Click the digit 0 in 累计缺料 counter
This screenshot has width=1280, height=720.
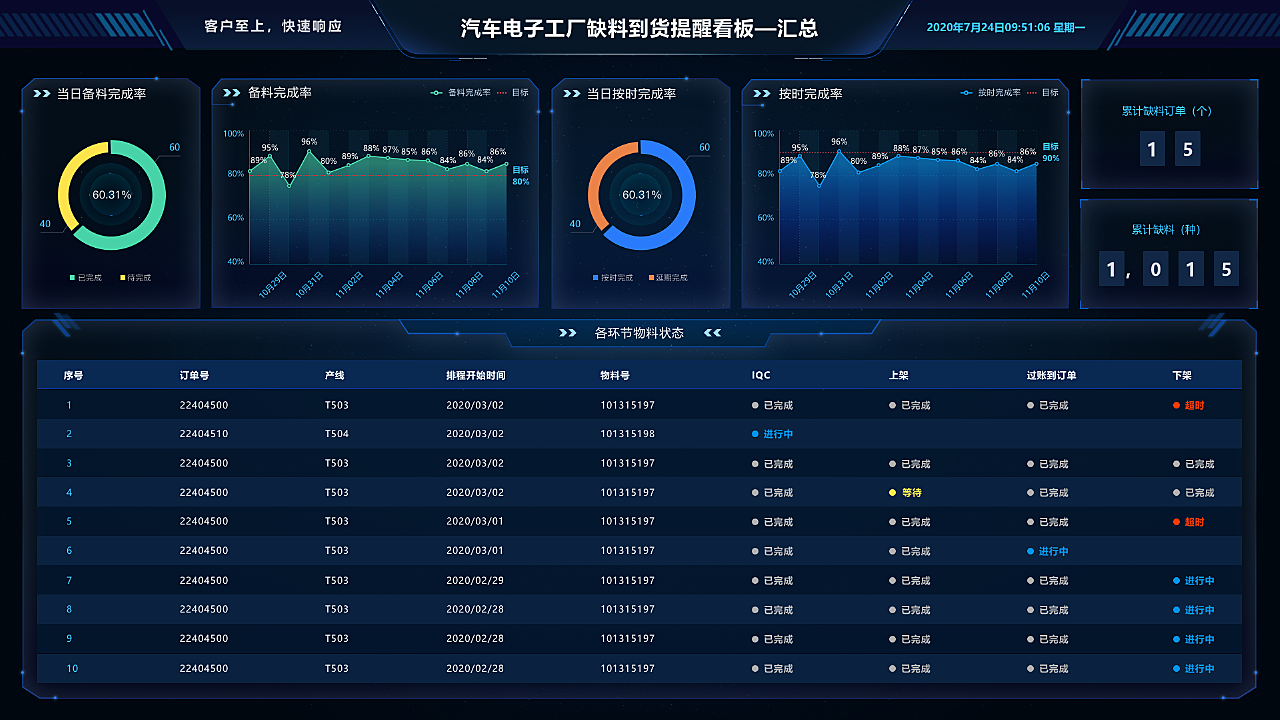coord(1155,269)
